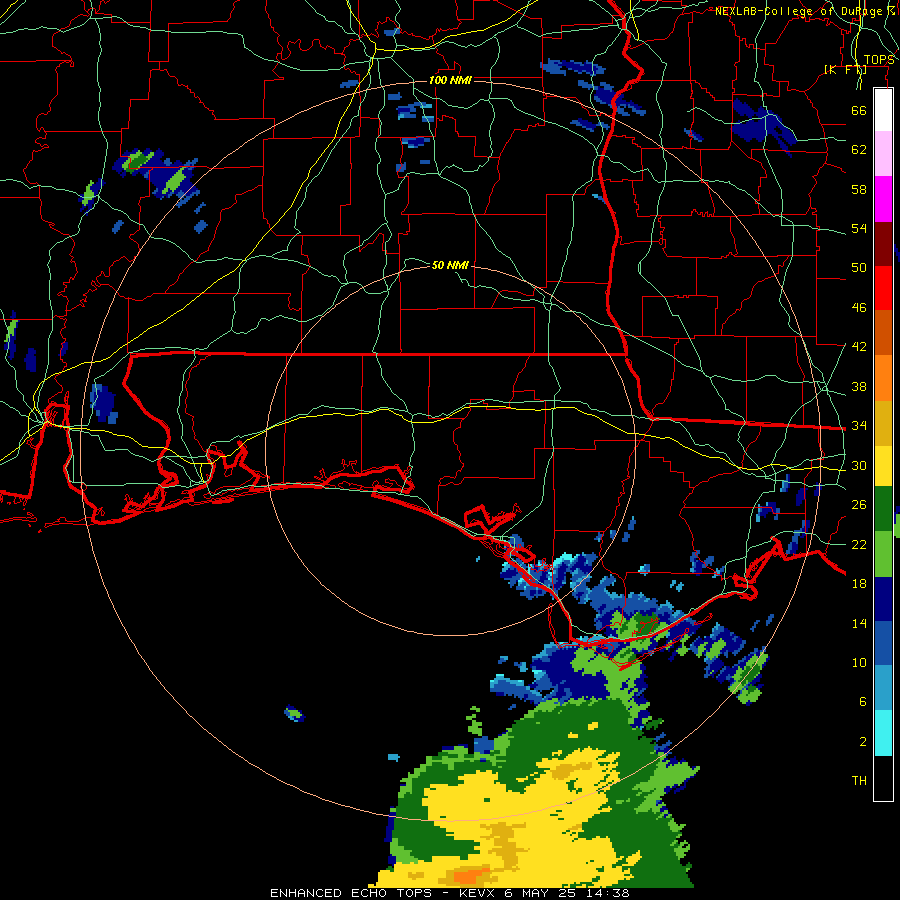Click the "34" legend value

click(x=859, y=426)
